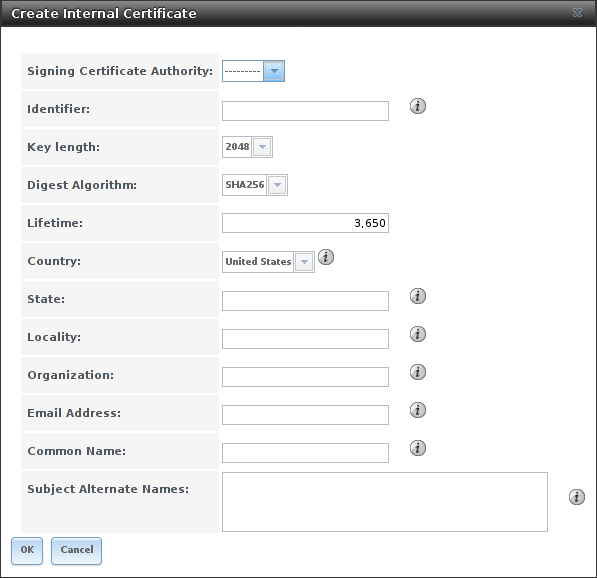Click the "Digest Algorithm:" label
This screenshot has height=578, width=597.
[82, 185]
